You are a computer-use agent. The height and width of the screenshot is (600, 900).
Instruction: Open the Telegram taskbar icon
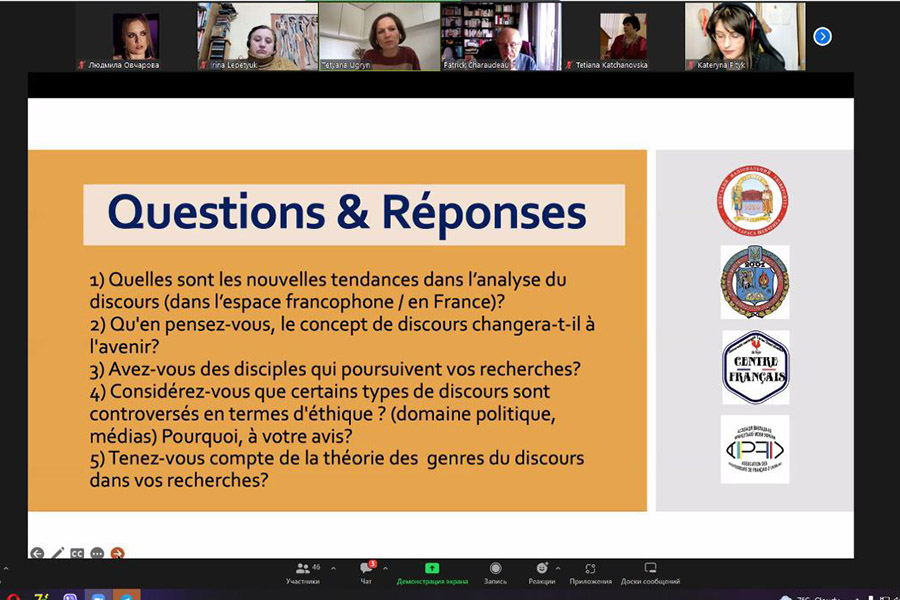tap(126, 597)
